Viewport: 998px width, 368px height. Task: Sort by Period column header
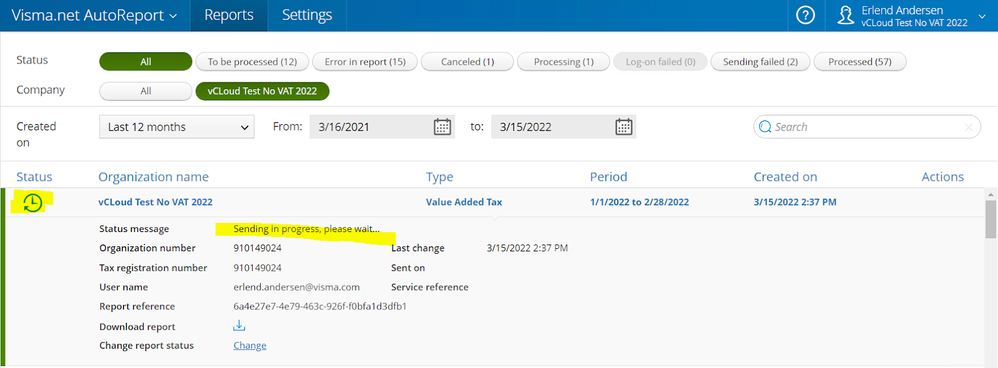(608, 177)
